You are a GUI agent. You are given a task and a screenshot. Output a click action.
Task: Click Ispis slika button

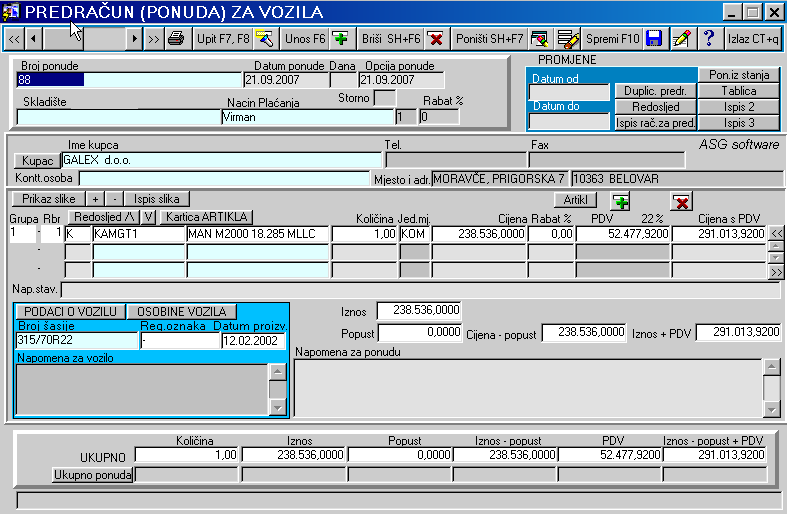[x=157, y=199]
